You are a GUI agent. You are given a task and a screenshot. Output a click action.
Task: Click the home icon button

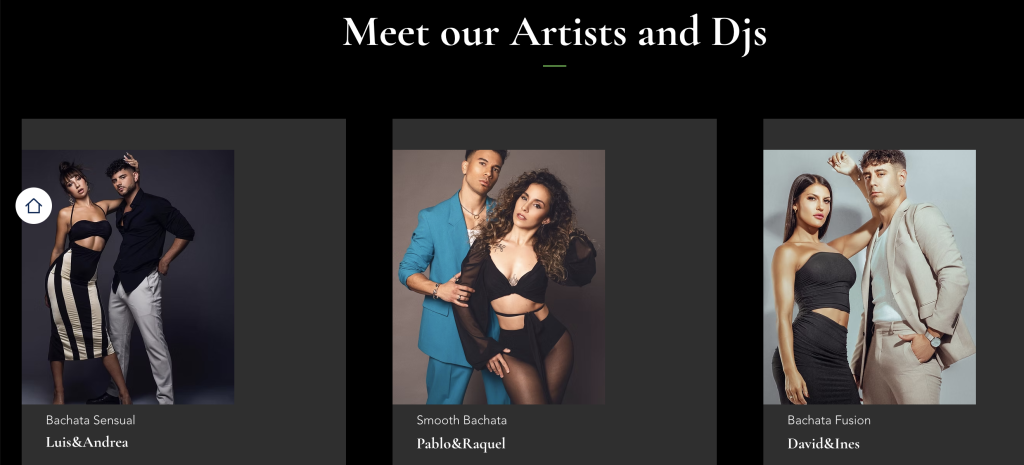[x=34, y=206]
